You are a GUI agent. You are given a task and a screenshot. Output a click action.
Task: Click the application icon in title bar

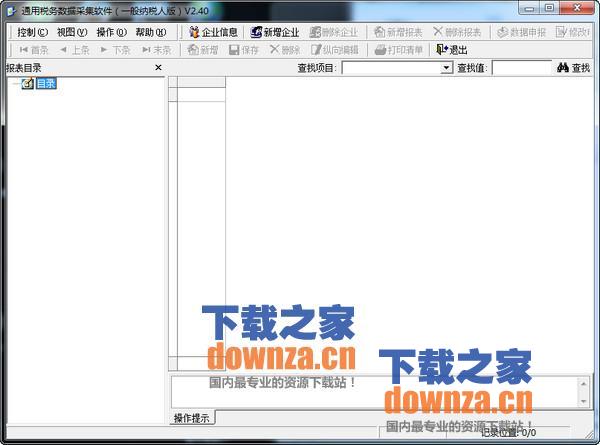coord(11,11)
